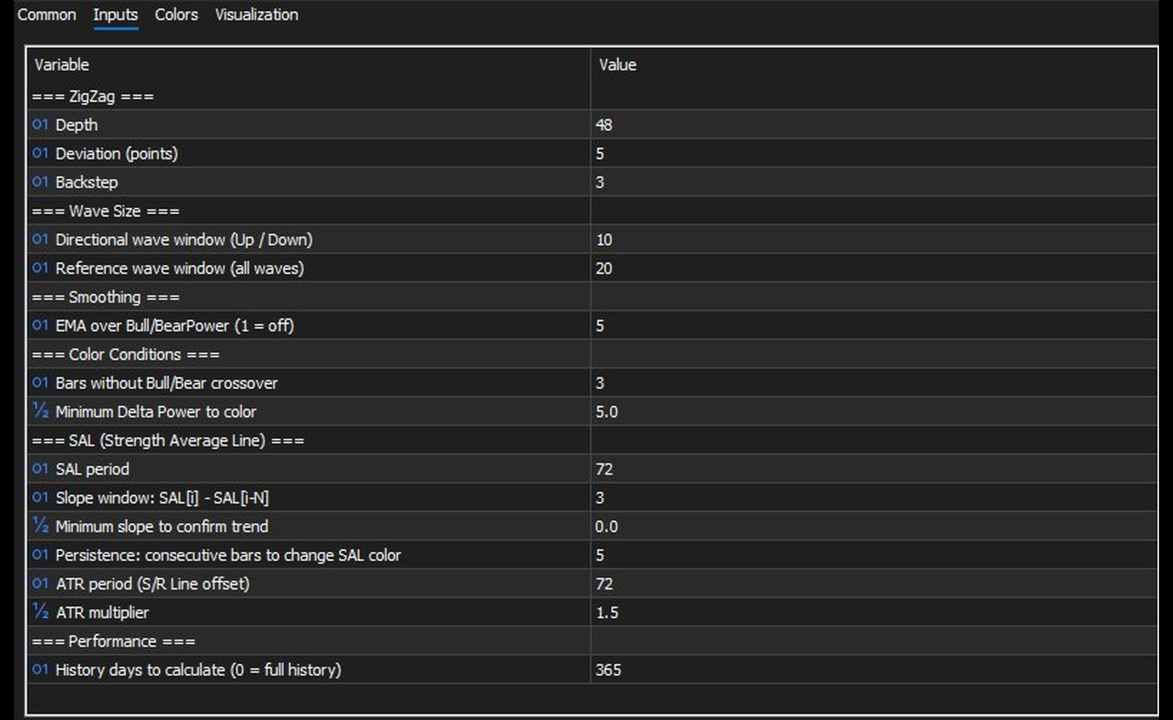The height and width of the screenshot is (720, 1173).
Task: Click the integer icon next to Backstep
Action: click(40, 182)
